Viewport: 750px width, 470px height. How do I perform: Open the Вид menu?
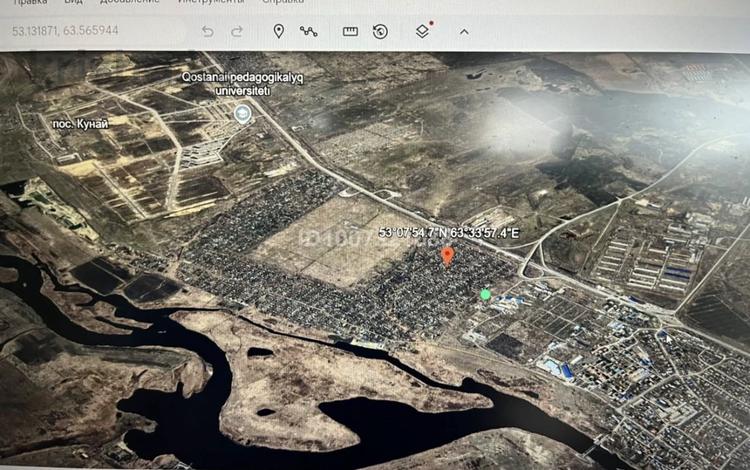(x=73, y=1)
